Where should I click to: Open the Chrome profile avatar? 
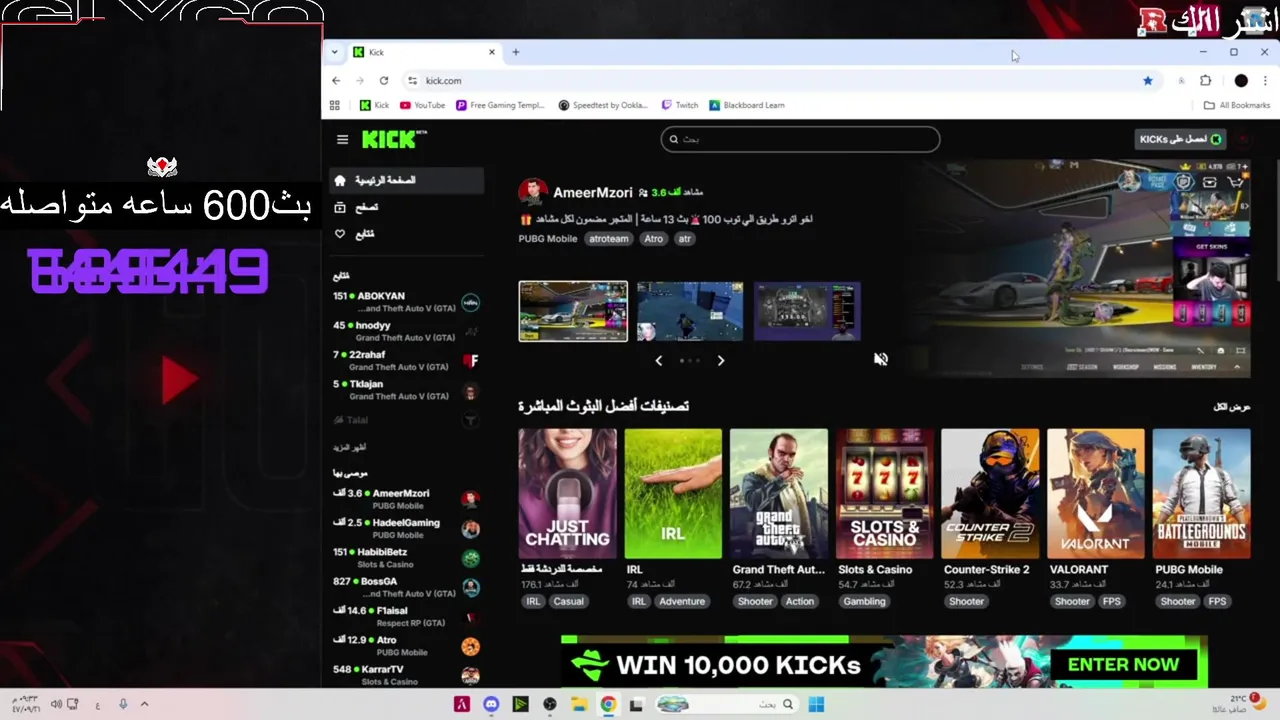click(x=1241, y=81)
